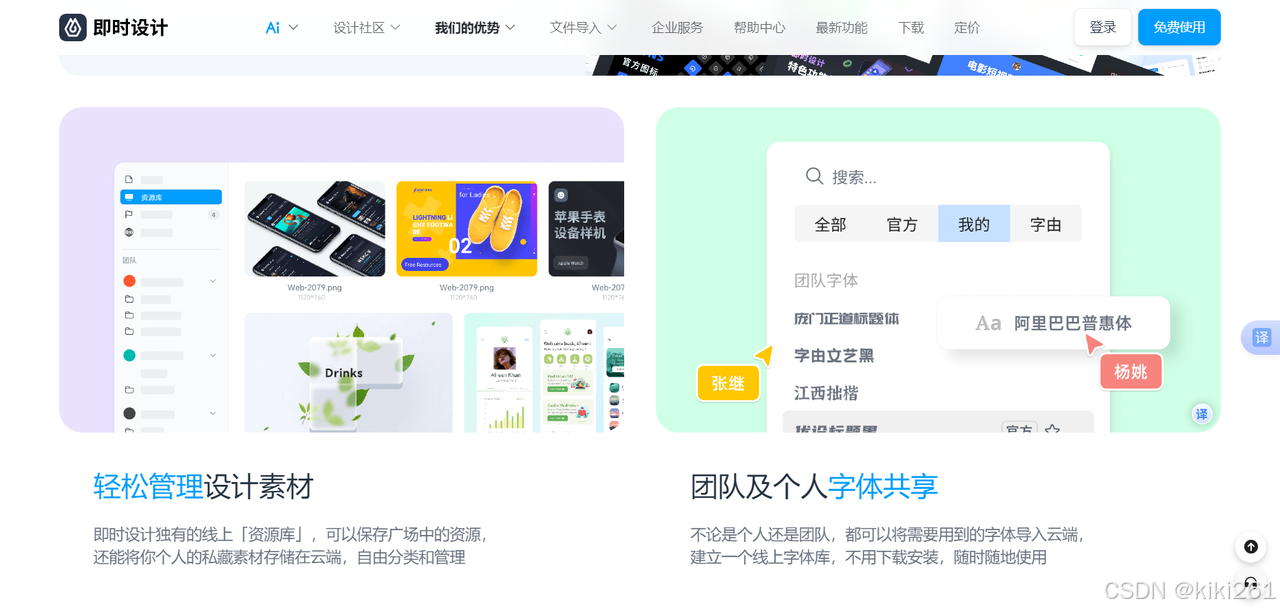The width and height of the screenshot is (1280, 612).
Task: Collapse the orange team chevron
Action: coord(213,282)
